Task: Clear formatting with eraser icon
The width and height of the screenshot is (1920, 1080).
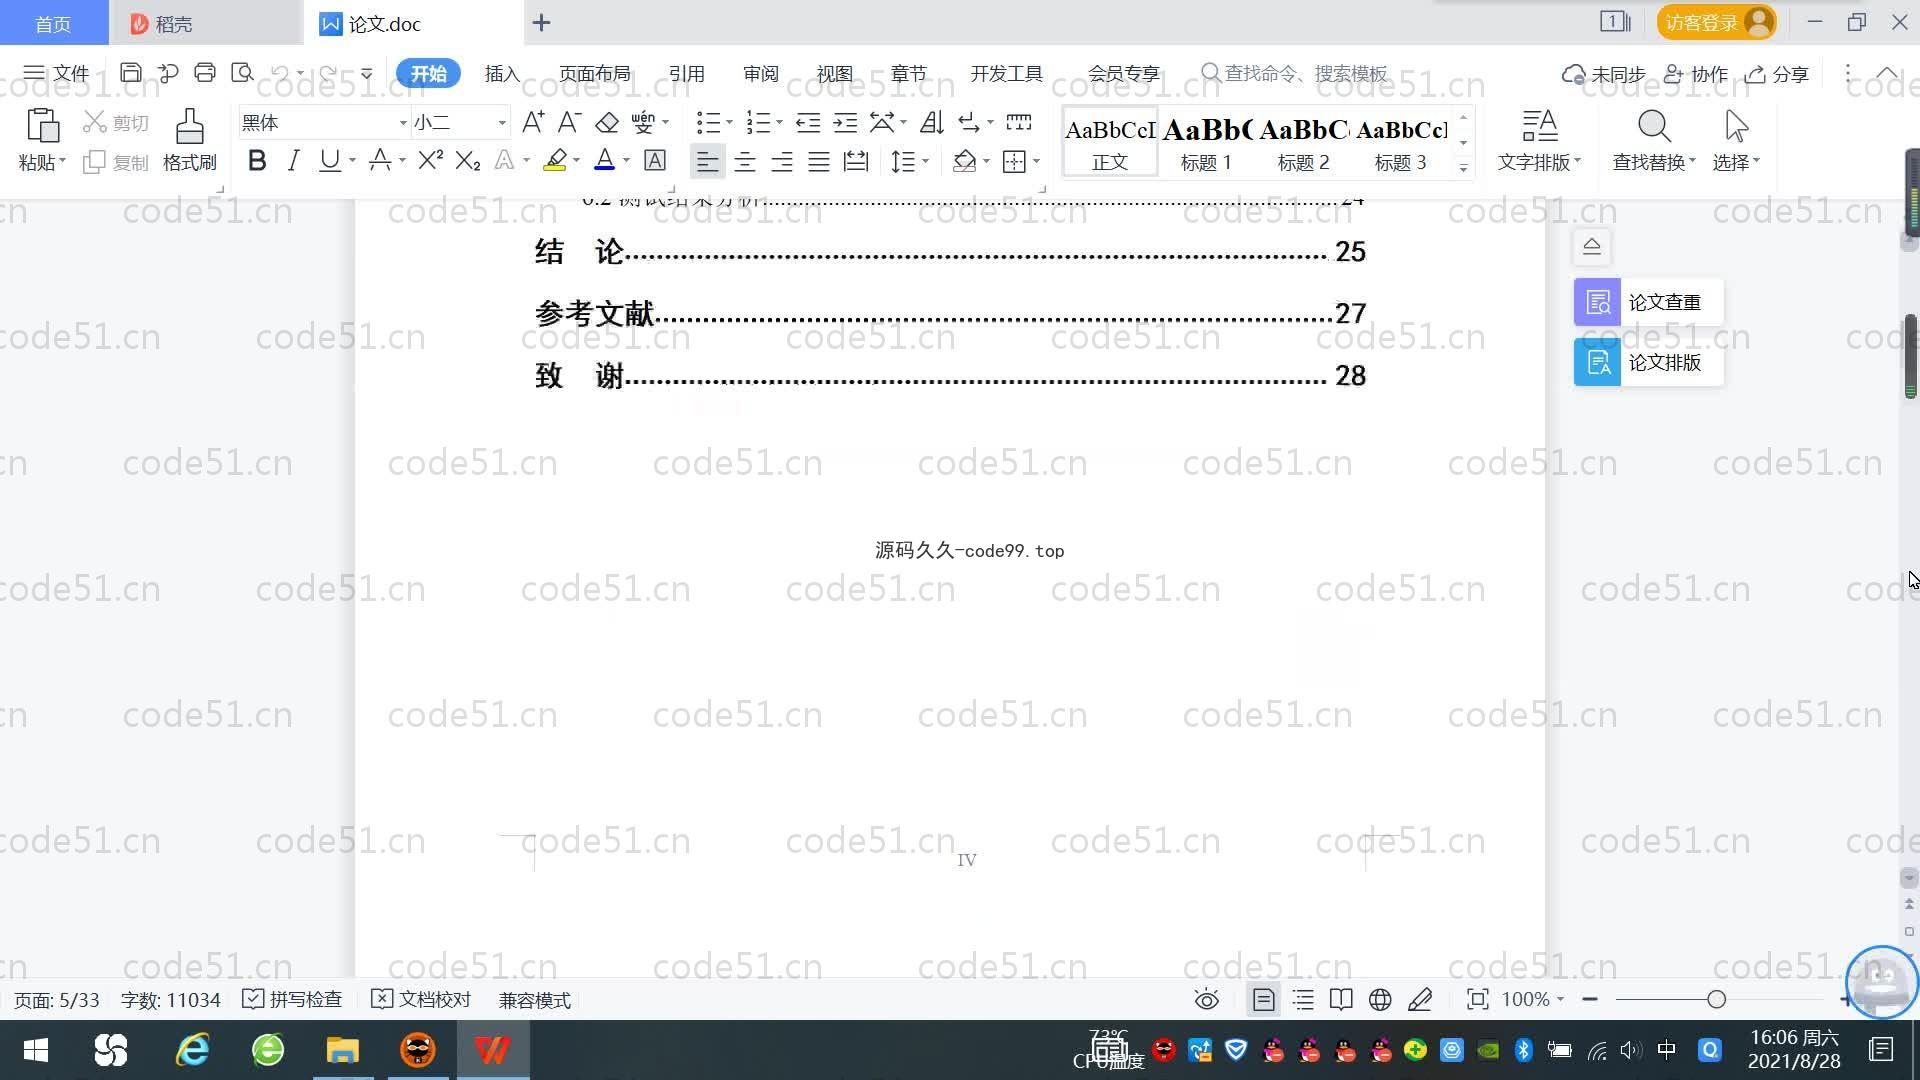Action: click(x=607, y=122)
